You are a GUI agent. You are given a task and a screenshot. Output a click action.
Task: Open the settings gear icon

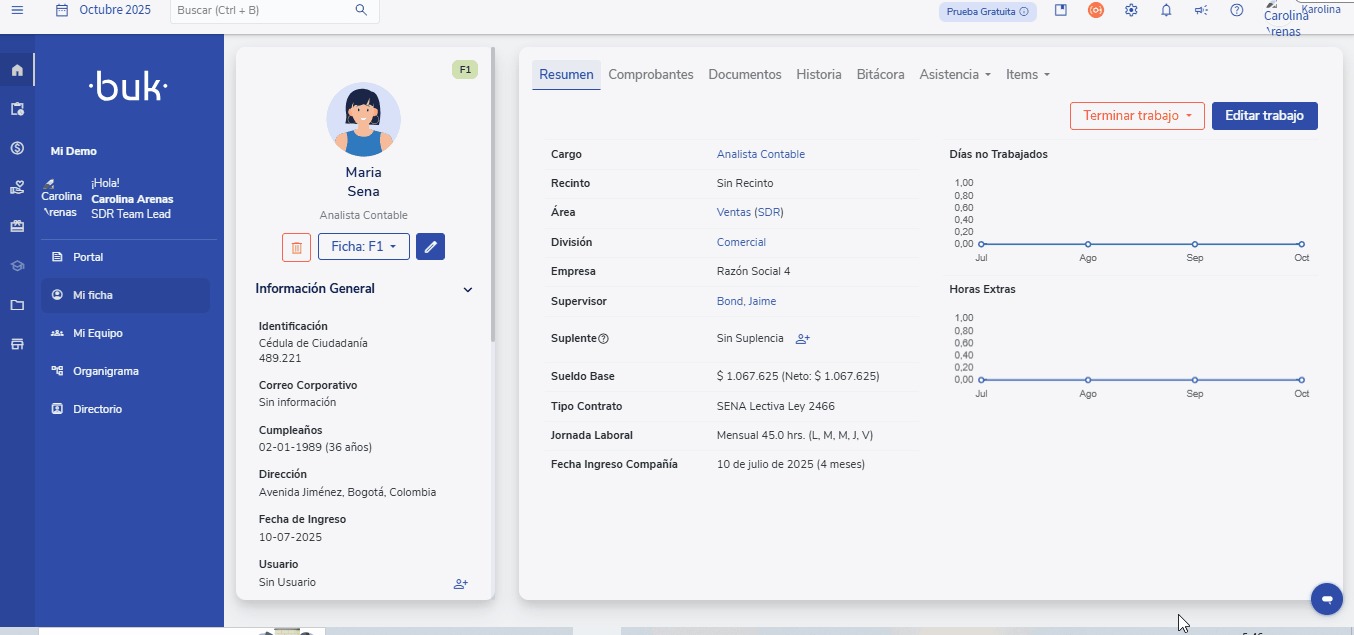1131,10
